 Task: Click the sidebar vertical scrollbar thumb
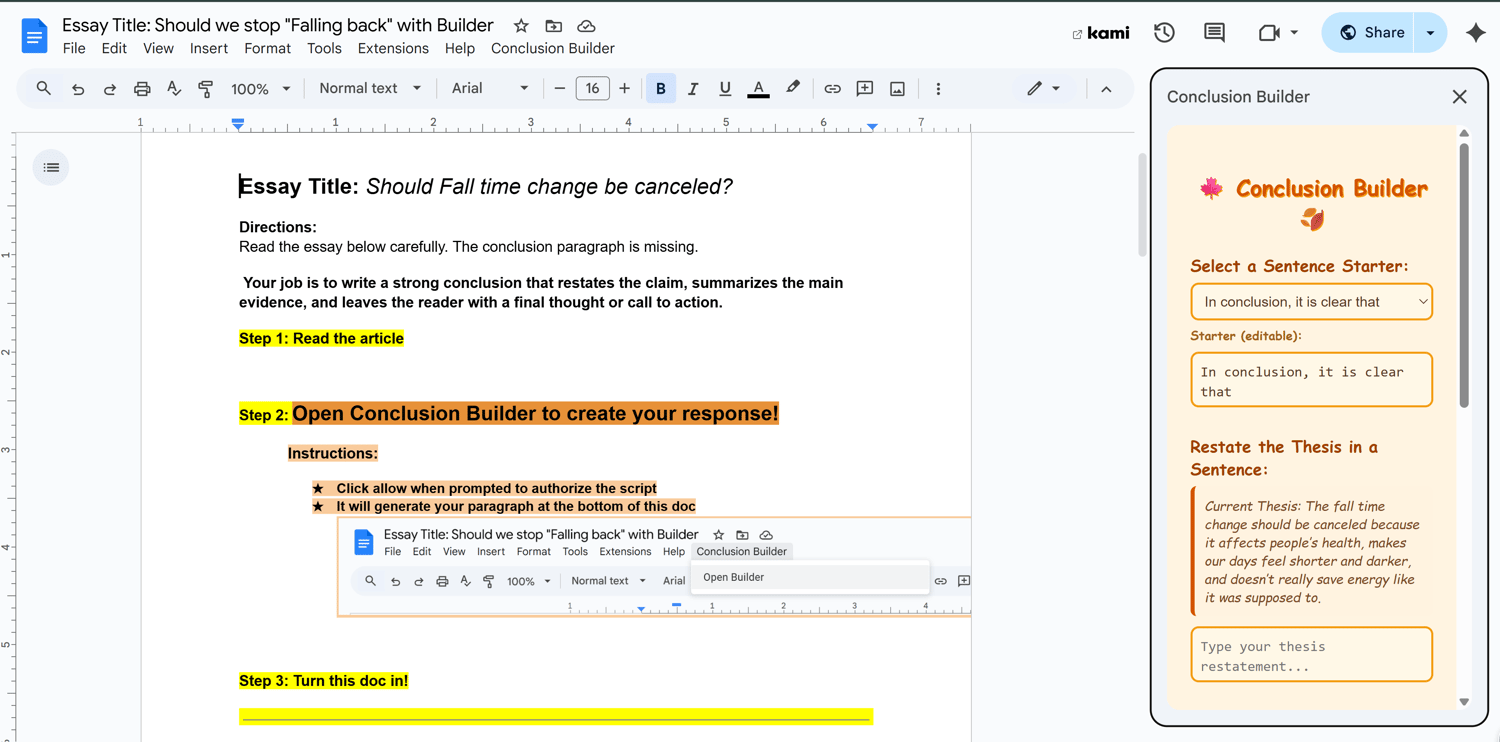[1464, 275]
